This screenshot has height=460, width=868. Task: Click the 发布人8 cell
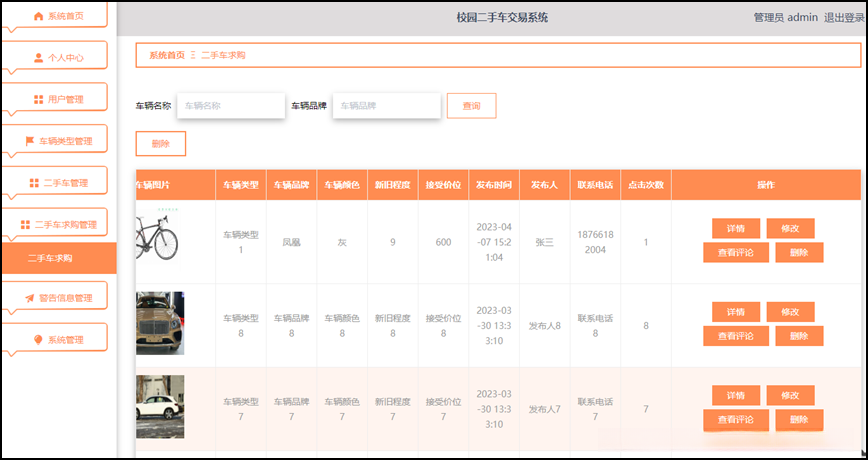tap(545, 326)
